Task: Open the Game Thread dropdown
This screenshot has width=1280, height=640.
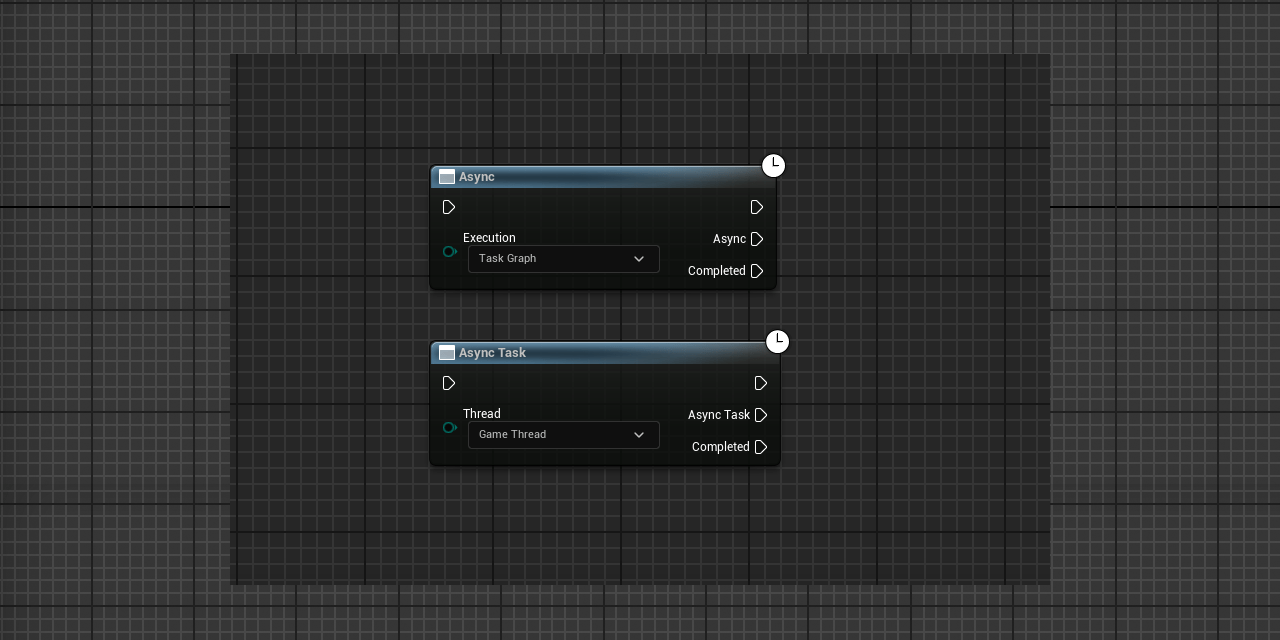Action: (x=564, y=435)
